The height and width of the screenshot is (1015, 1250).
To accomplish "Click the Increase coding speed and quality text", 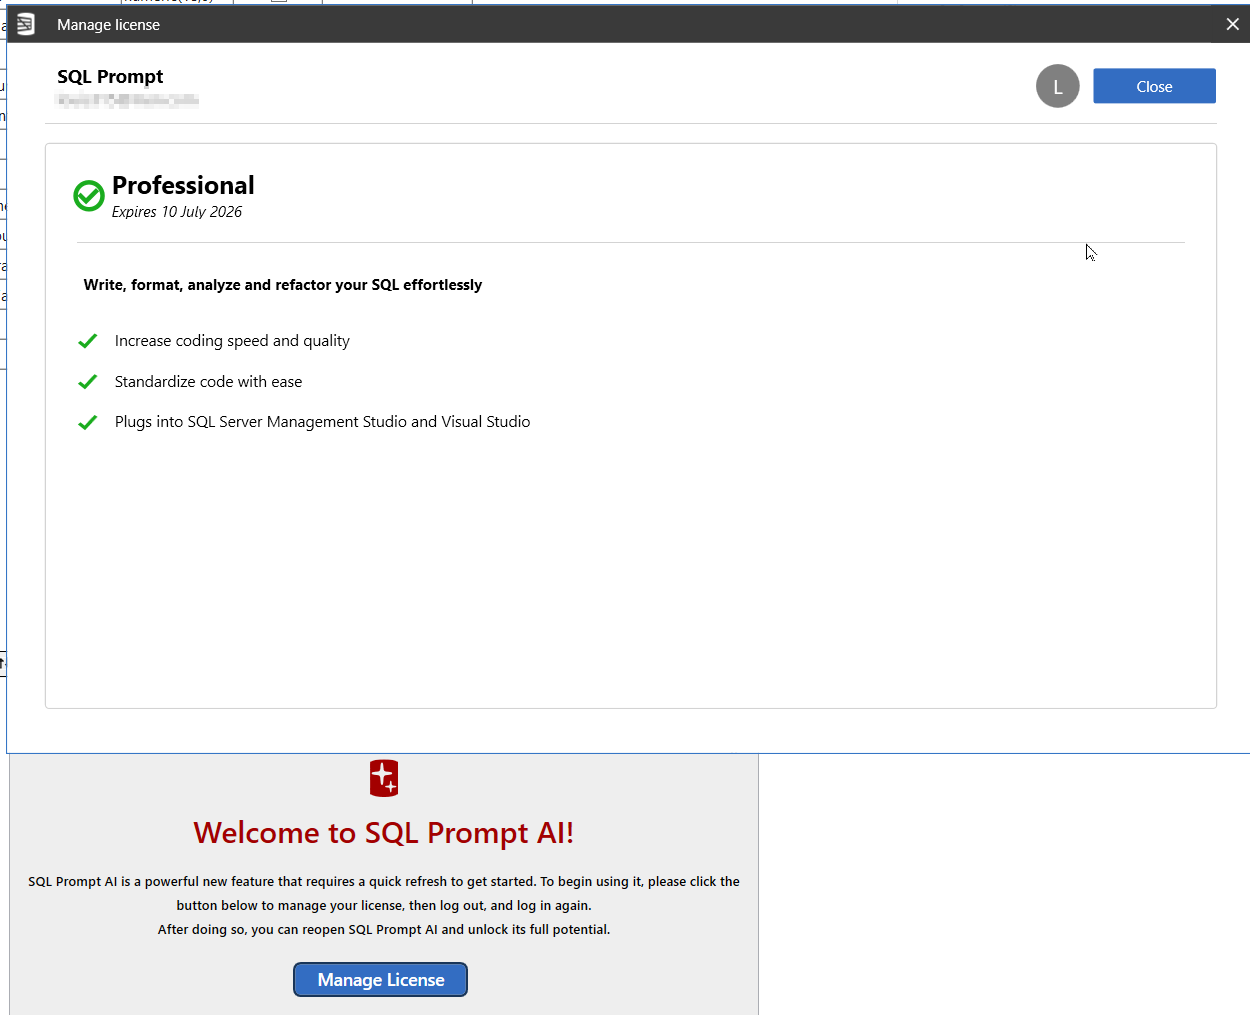I will point(232,341).
